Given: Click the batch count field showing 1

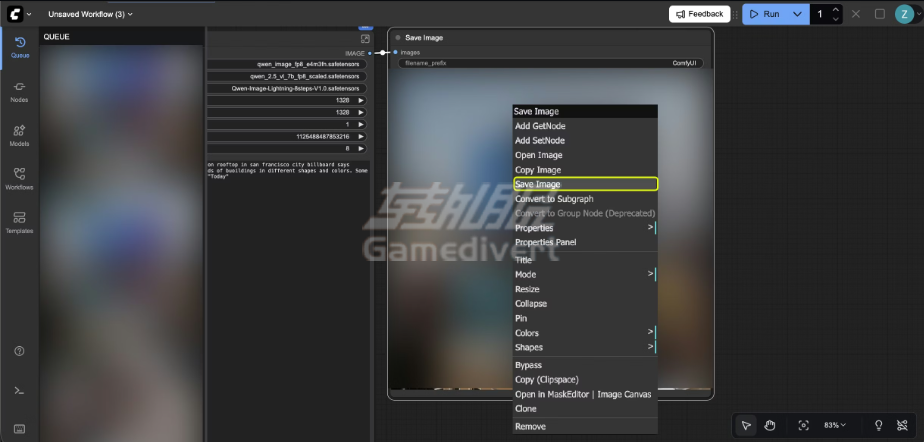Looking at the screenshot, I should pyautogui.click(x=820, y=14).
